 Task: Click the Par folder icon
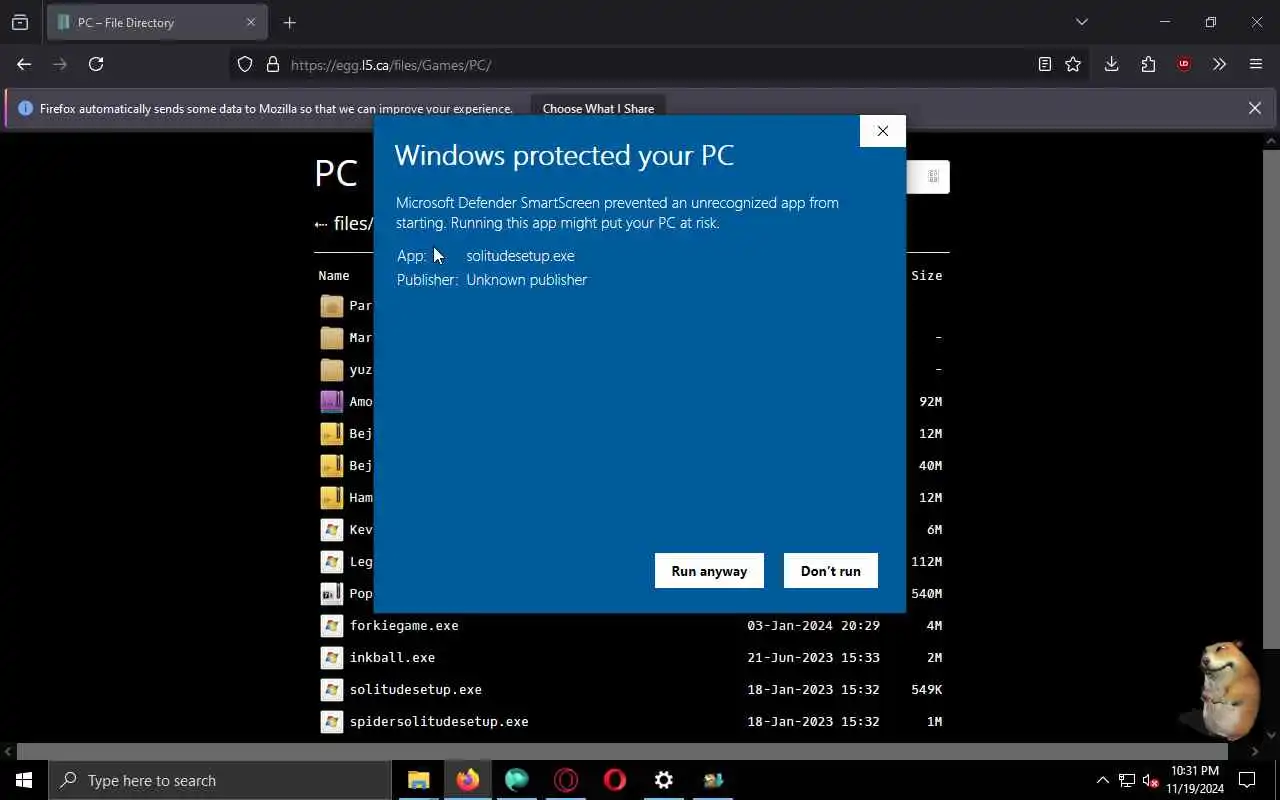[x=332, y=305]
